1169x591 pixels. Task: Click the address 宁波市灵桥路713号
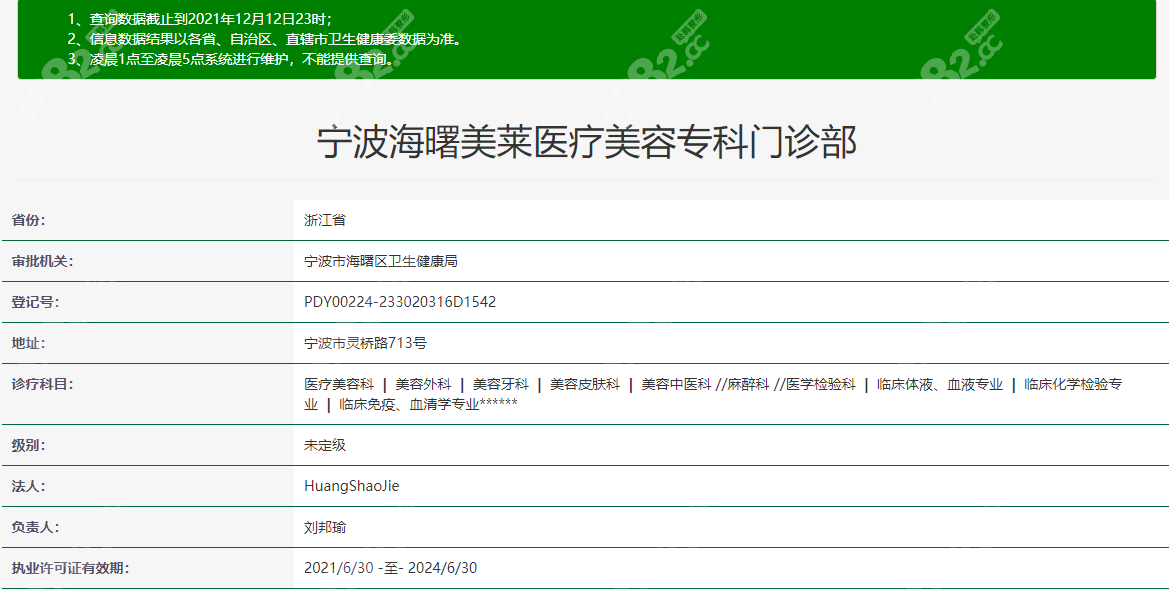click(365, 344)
